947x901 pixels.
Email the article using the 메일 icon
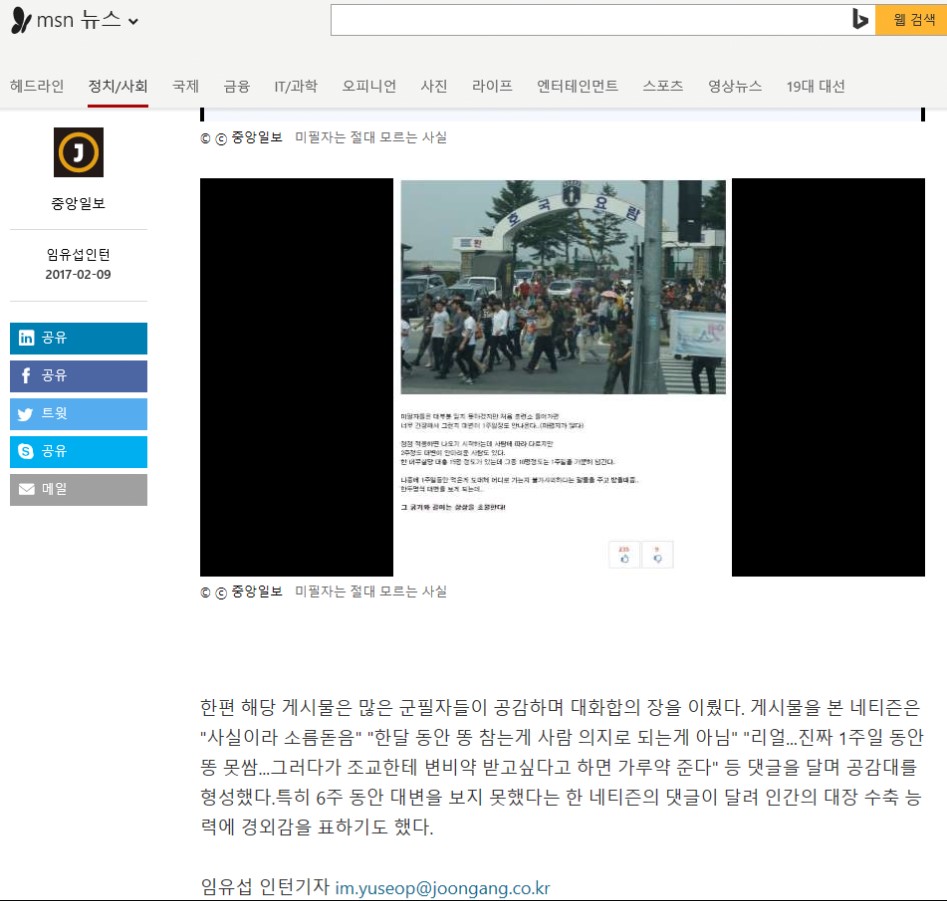78,489
